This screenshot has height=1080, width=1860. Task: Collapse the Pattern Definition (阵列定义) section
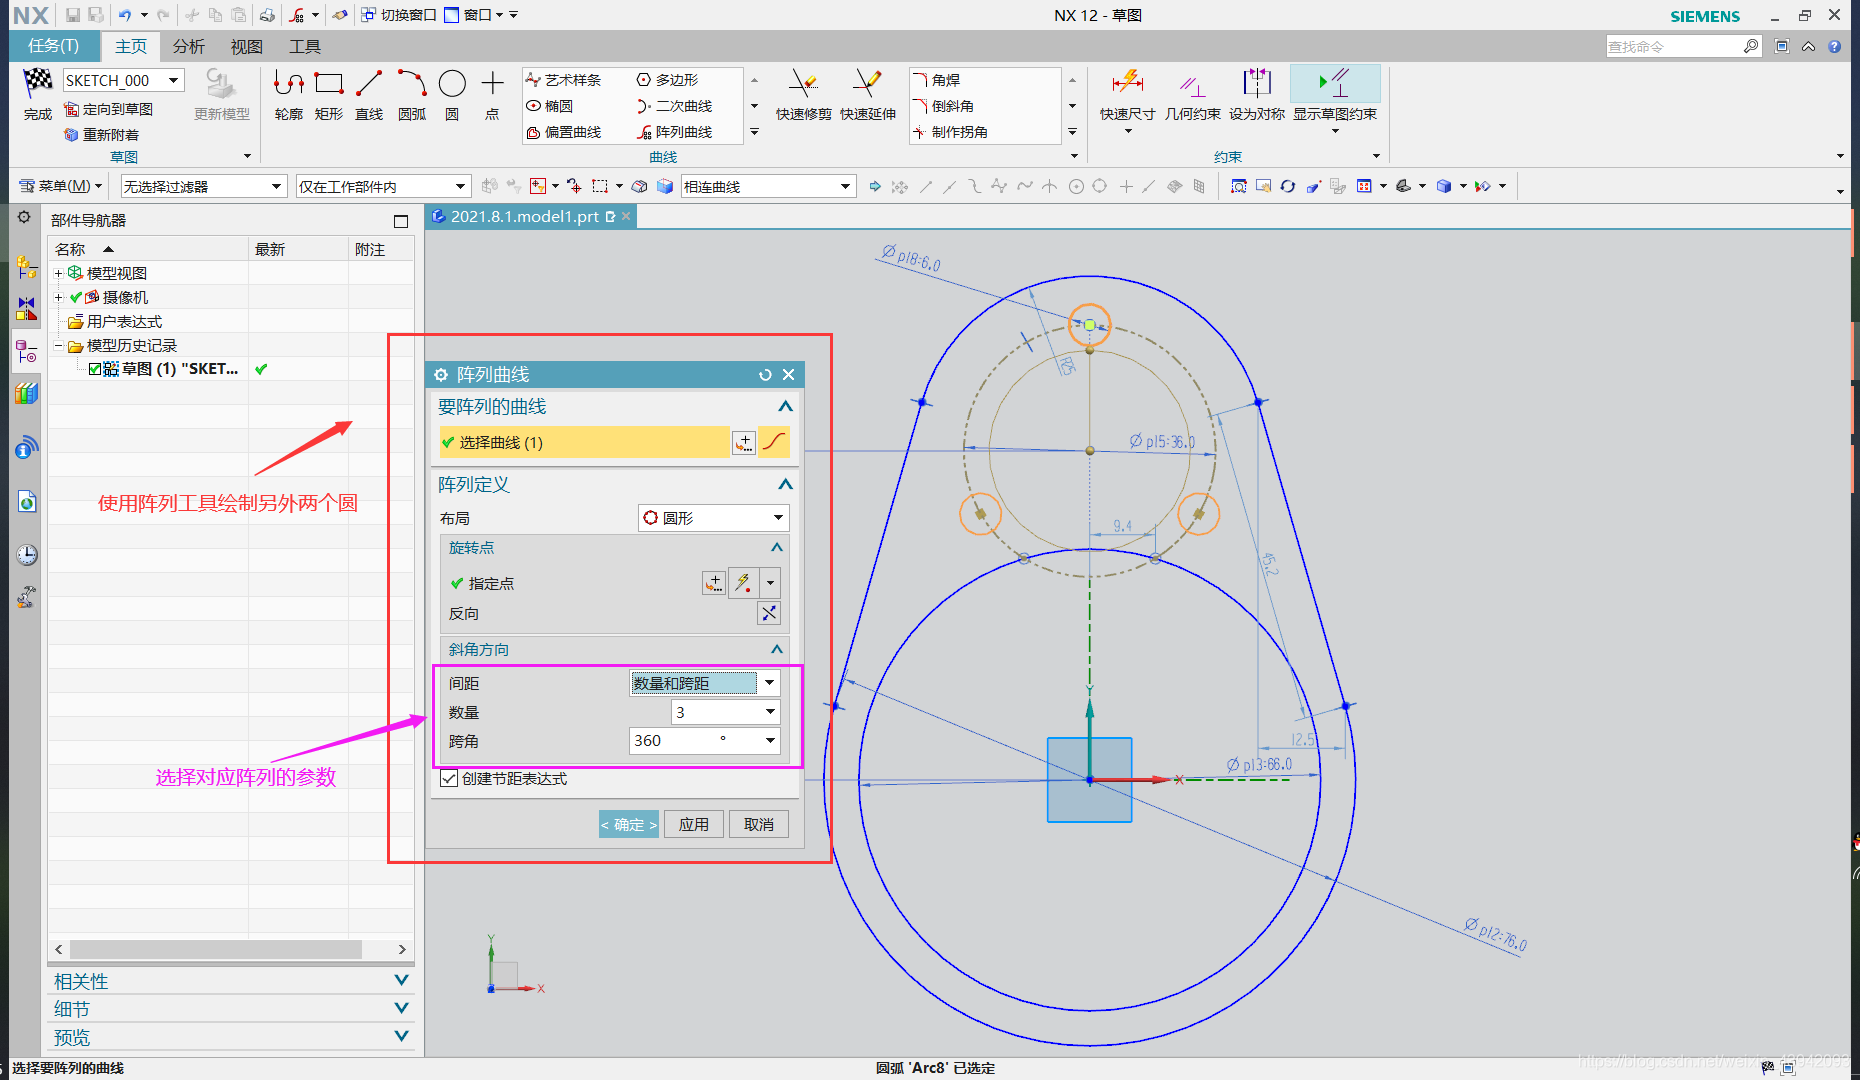coord(785,485)
